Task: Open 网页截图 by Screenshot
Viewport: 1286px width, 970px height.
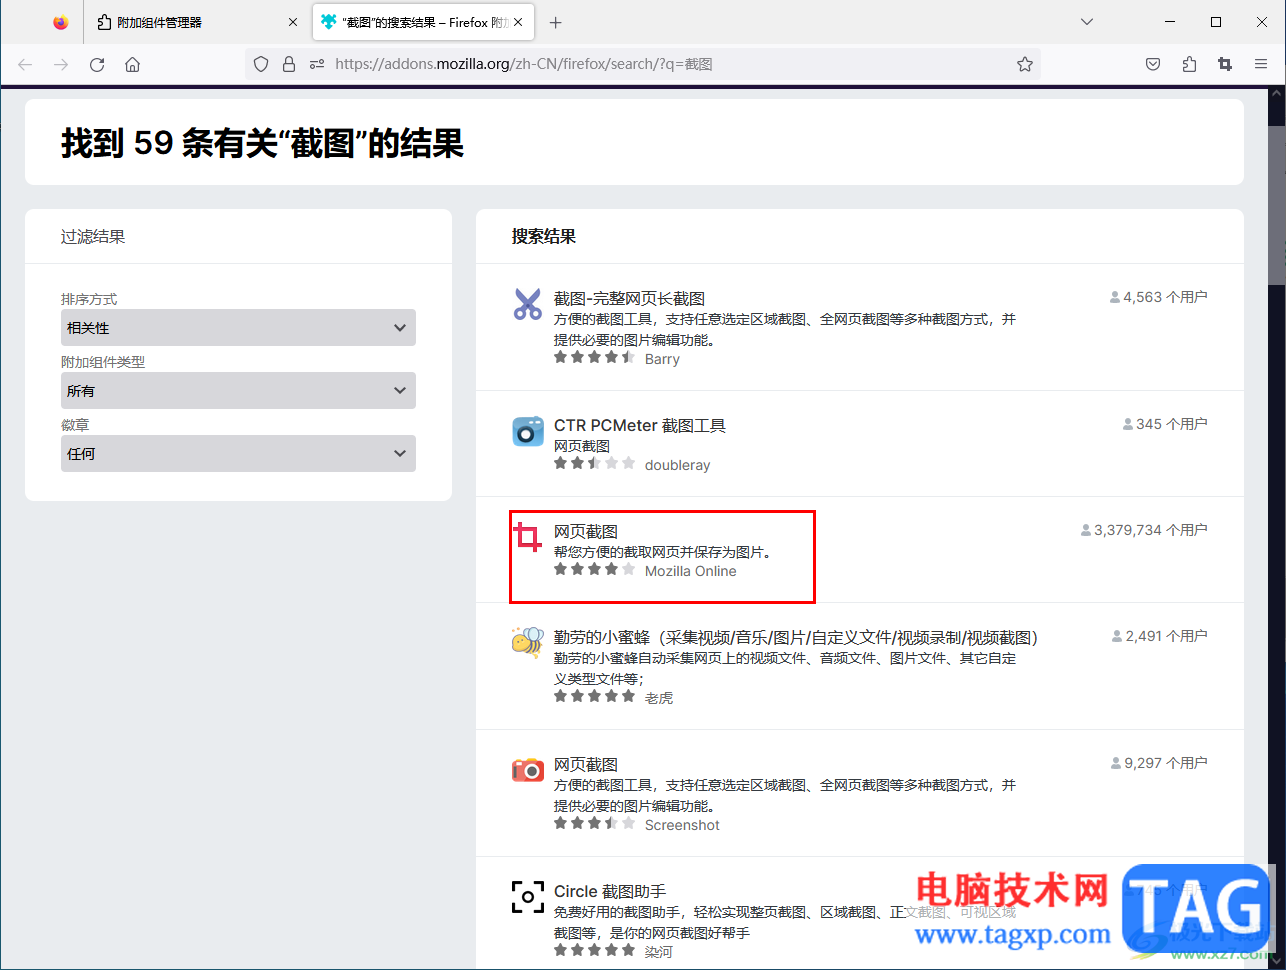Action: pyautogui.click(x=586, y=764)
